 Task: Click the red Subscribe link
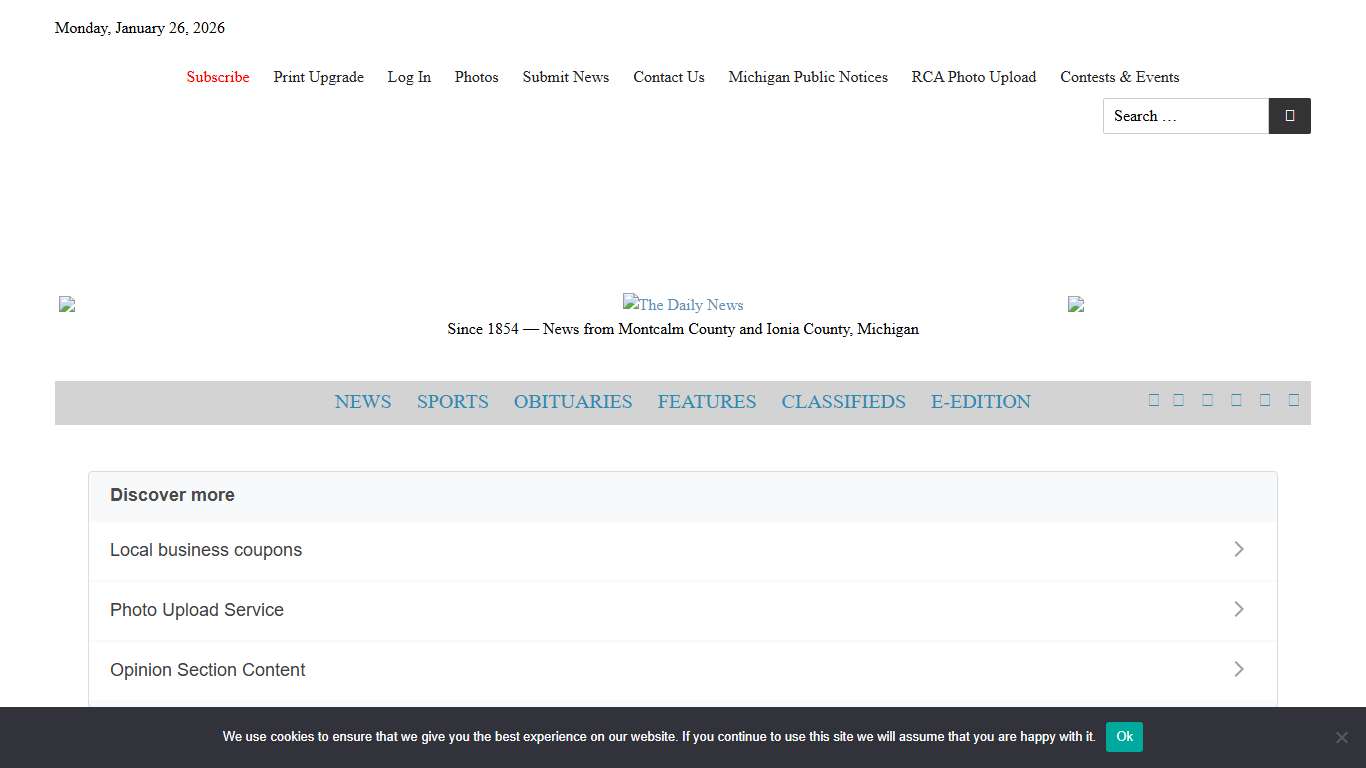coord(218,77)
